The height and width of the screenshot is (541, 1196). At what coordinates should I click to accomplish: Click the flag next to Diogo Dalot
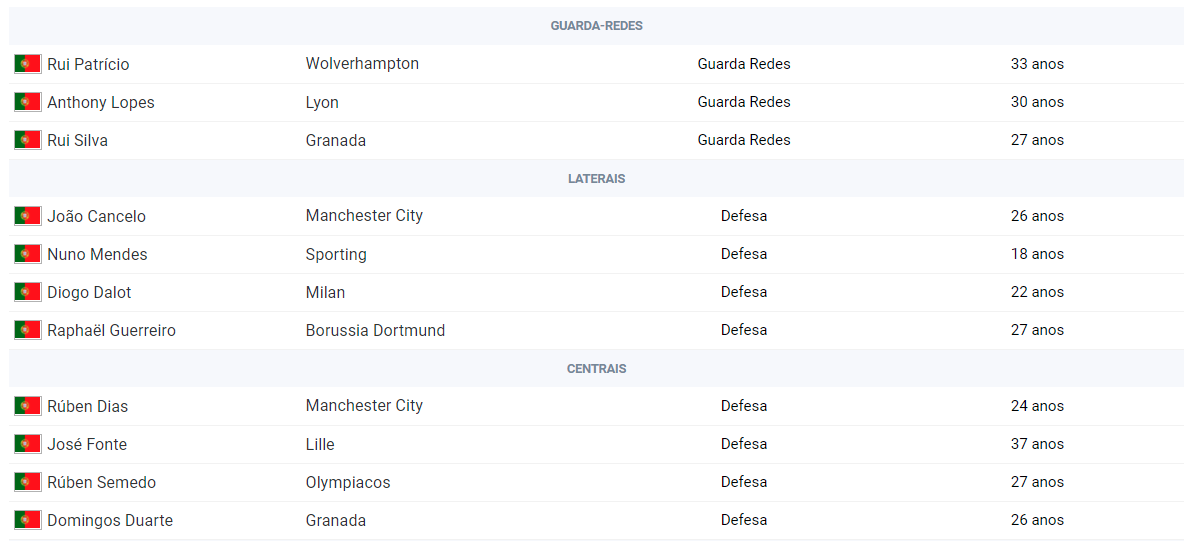(27, 292)
